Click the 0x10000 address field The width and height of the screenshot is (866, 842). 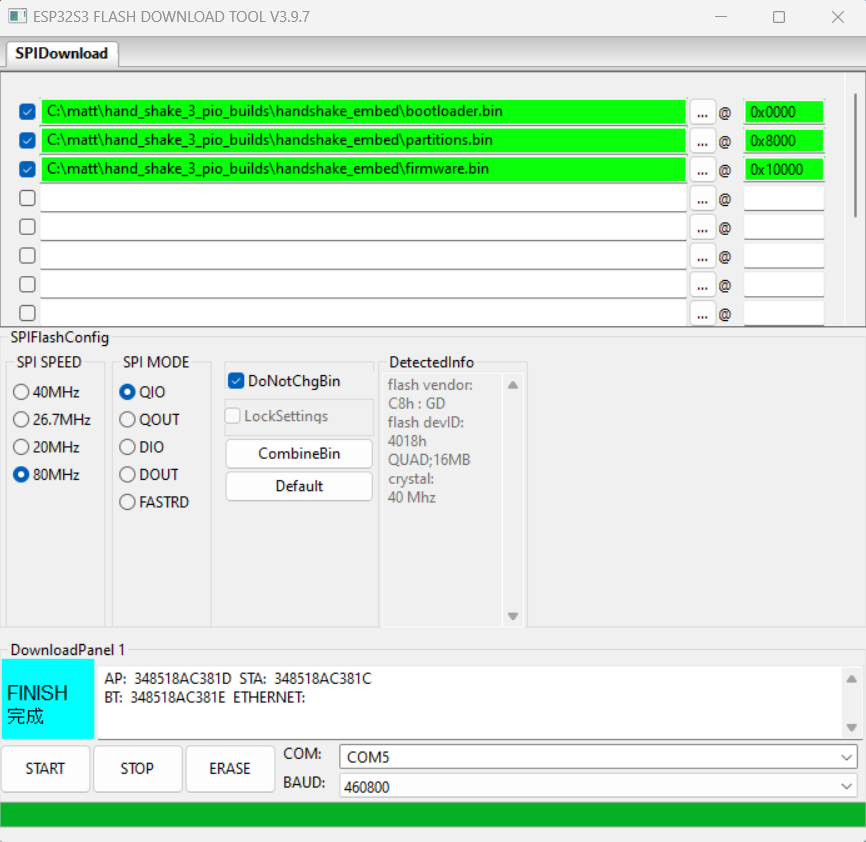[783, 170]
